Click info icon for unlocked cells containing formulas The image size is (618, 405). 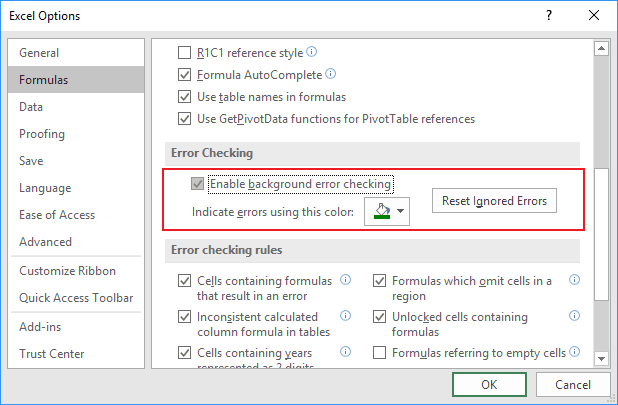575,316
